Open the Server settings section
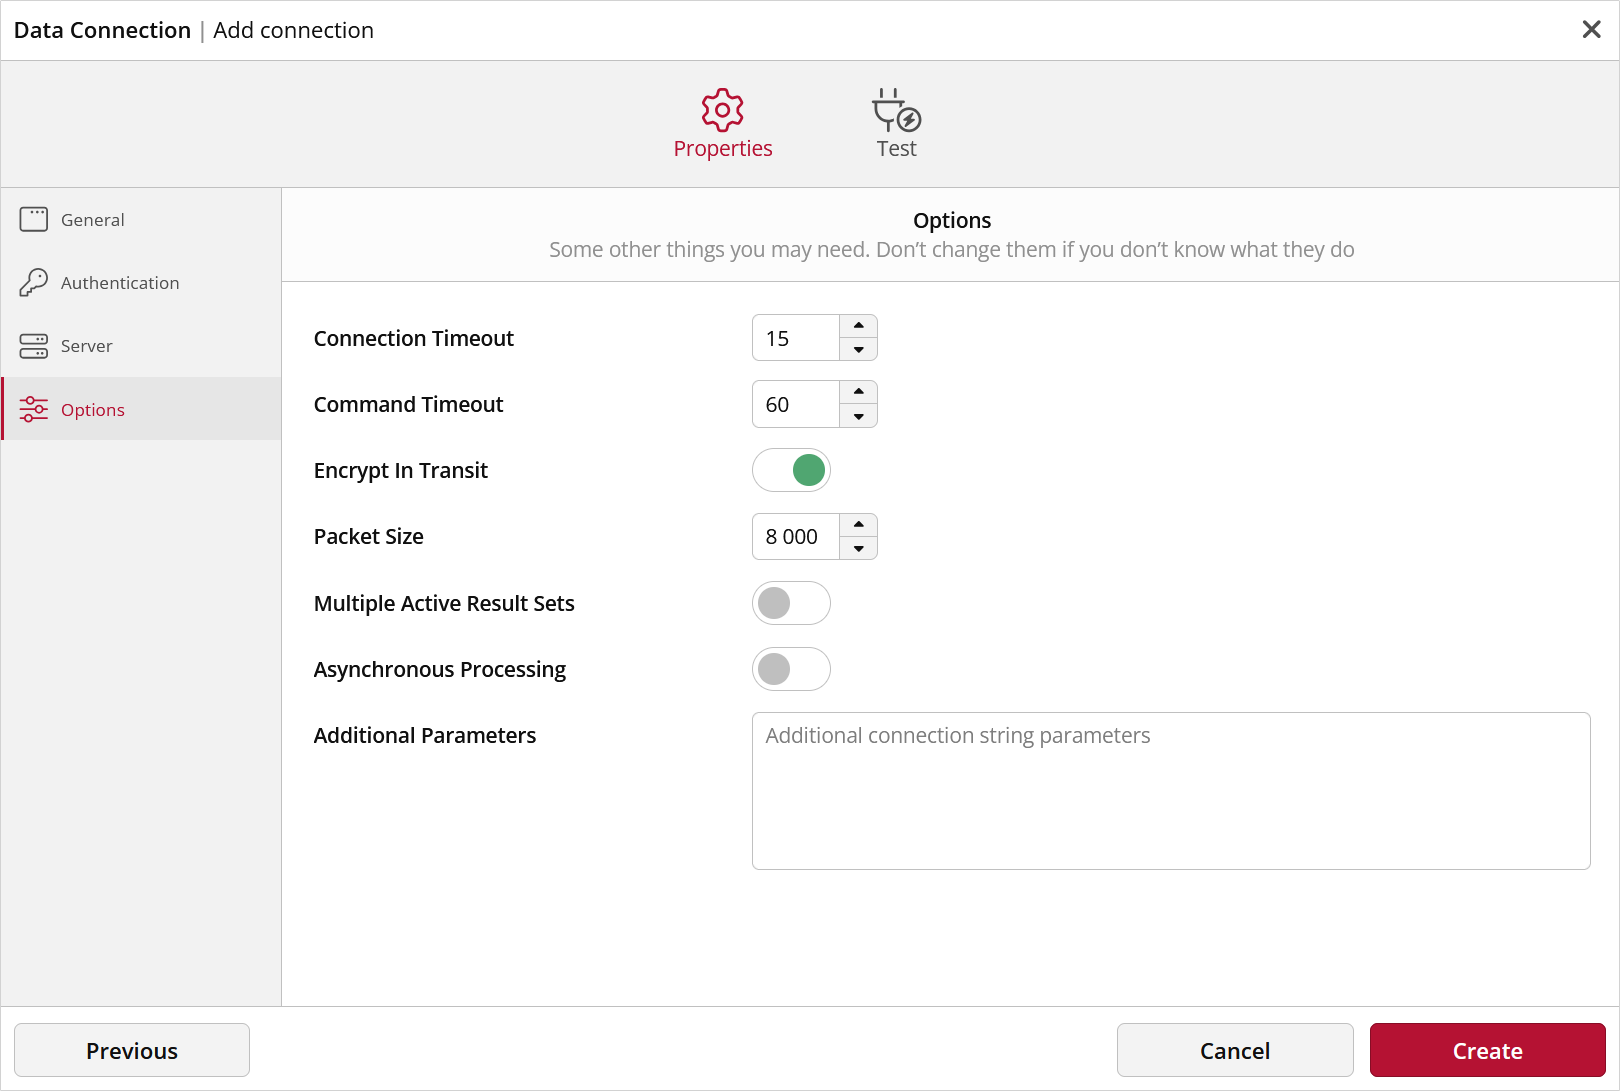1620x1091 pixels. pyautogui.click(x=86, y=345)
